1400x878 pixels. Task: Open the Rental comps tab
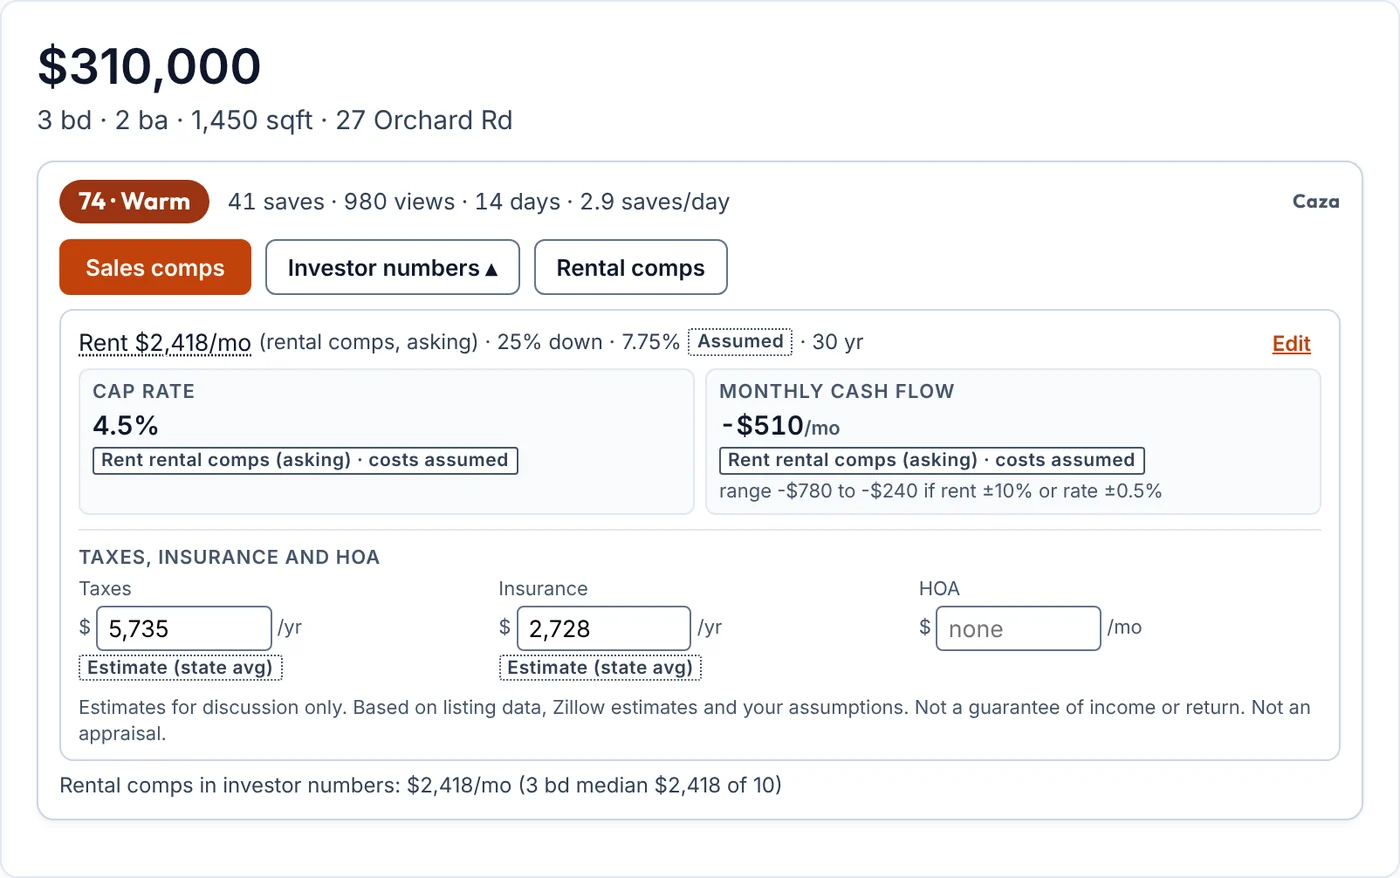coord(630,267)
